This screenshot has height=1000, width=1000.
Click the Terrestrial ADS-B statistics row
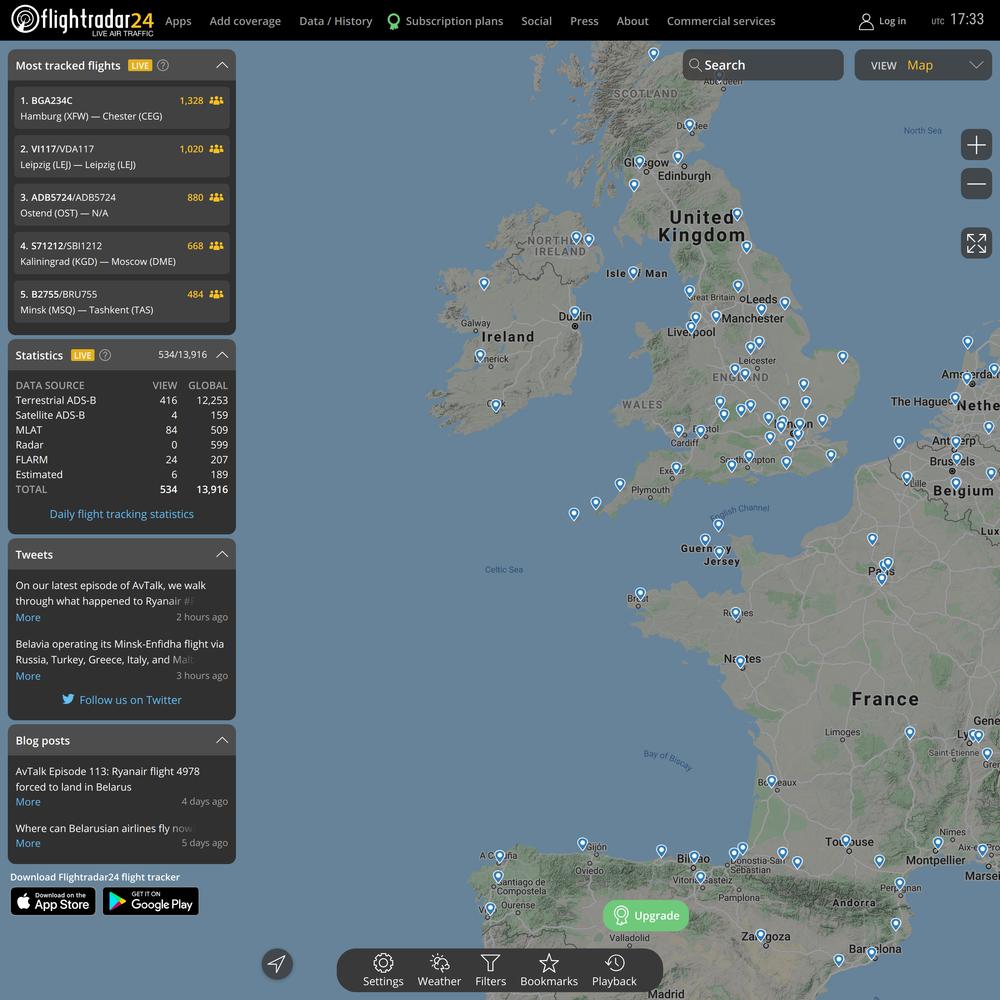[x=122, y=400]
